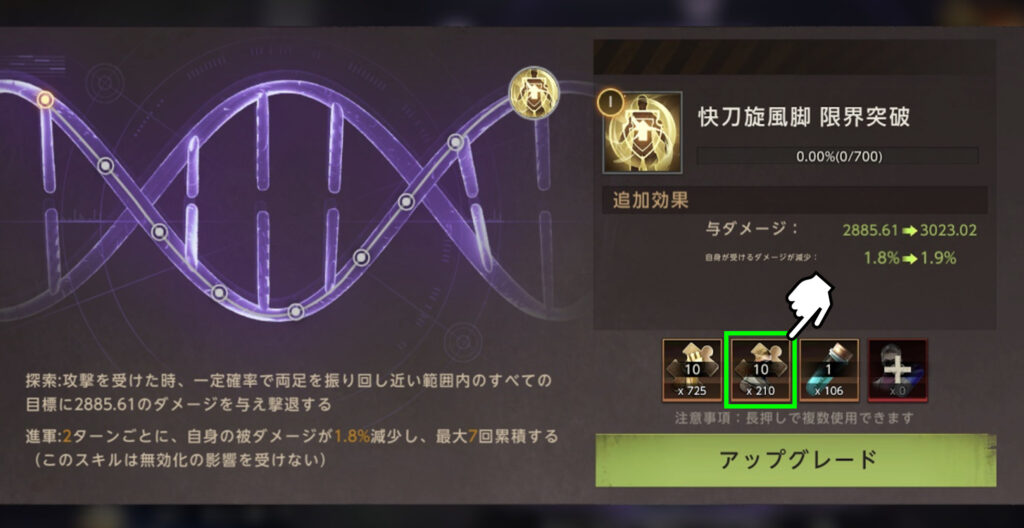This screenshot has height=528, width=1024.
Task: Select the fourth helix node near bottom
Action: pos(220,292)
